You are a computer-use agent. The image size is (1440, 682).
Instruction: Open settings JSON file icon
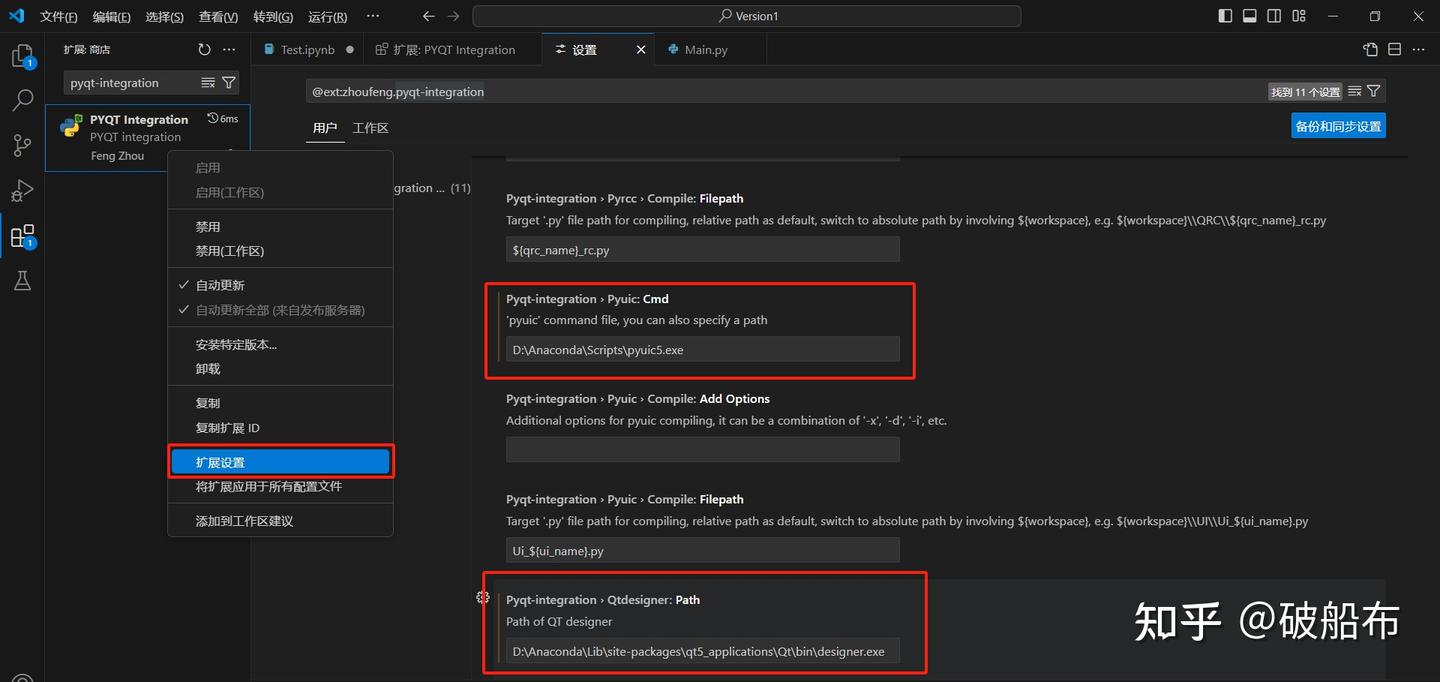[x=1370, y=49]
